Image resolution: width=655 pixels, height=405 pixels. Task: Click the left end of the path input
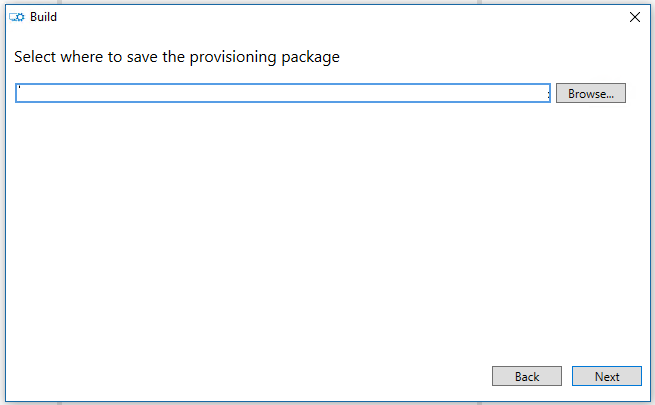[x=24, y=93]
